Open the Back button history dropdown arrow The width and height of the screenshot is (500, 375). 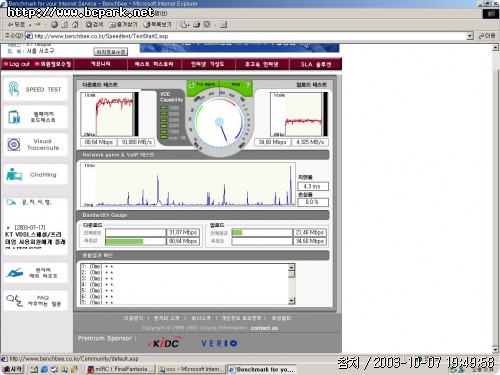coord(30,25)
